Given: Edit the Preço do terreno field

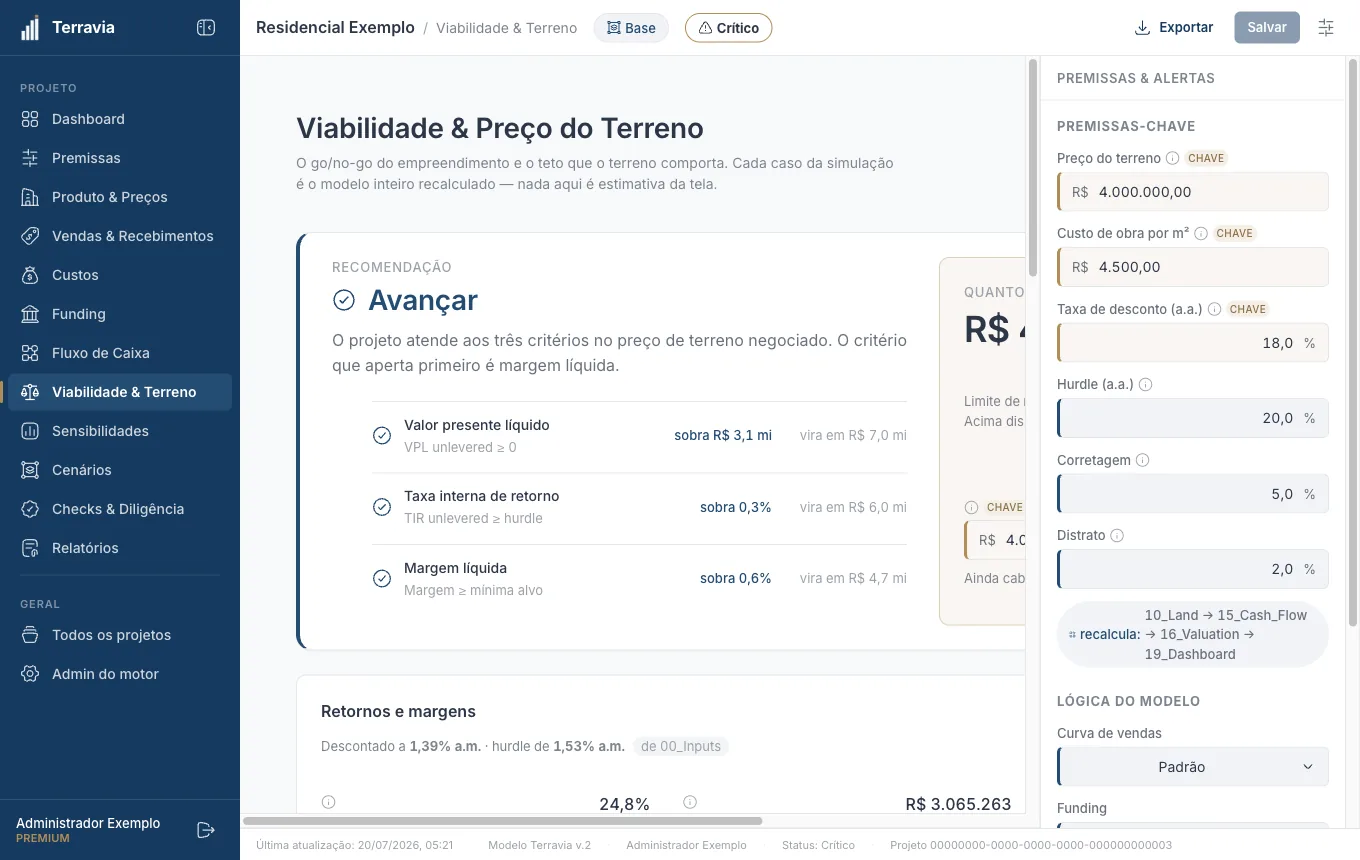Looking at the screenshot, I should [x=1193, y=192].
